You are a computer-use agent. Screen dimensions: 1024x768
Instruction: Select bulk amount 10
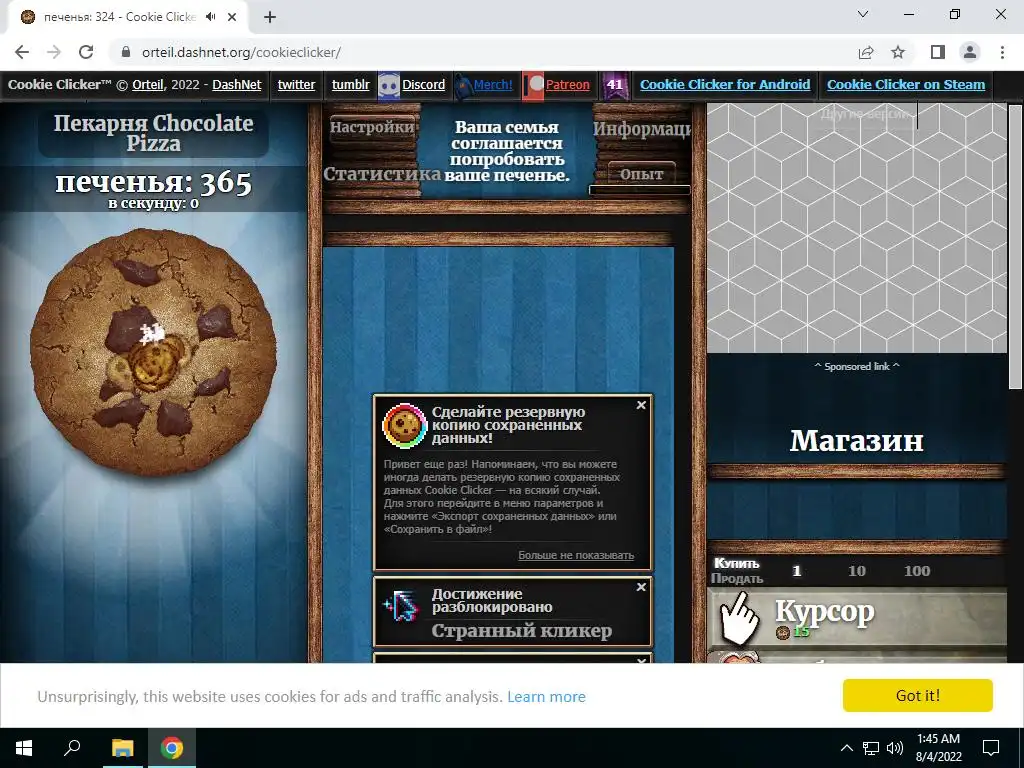click(857, 571)
